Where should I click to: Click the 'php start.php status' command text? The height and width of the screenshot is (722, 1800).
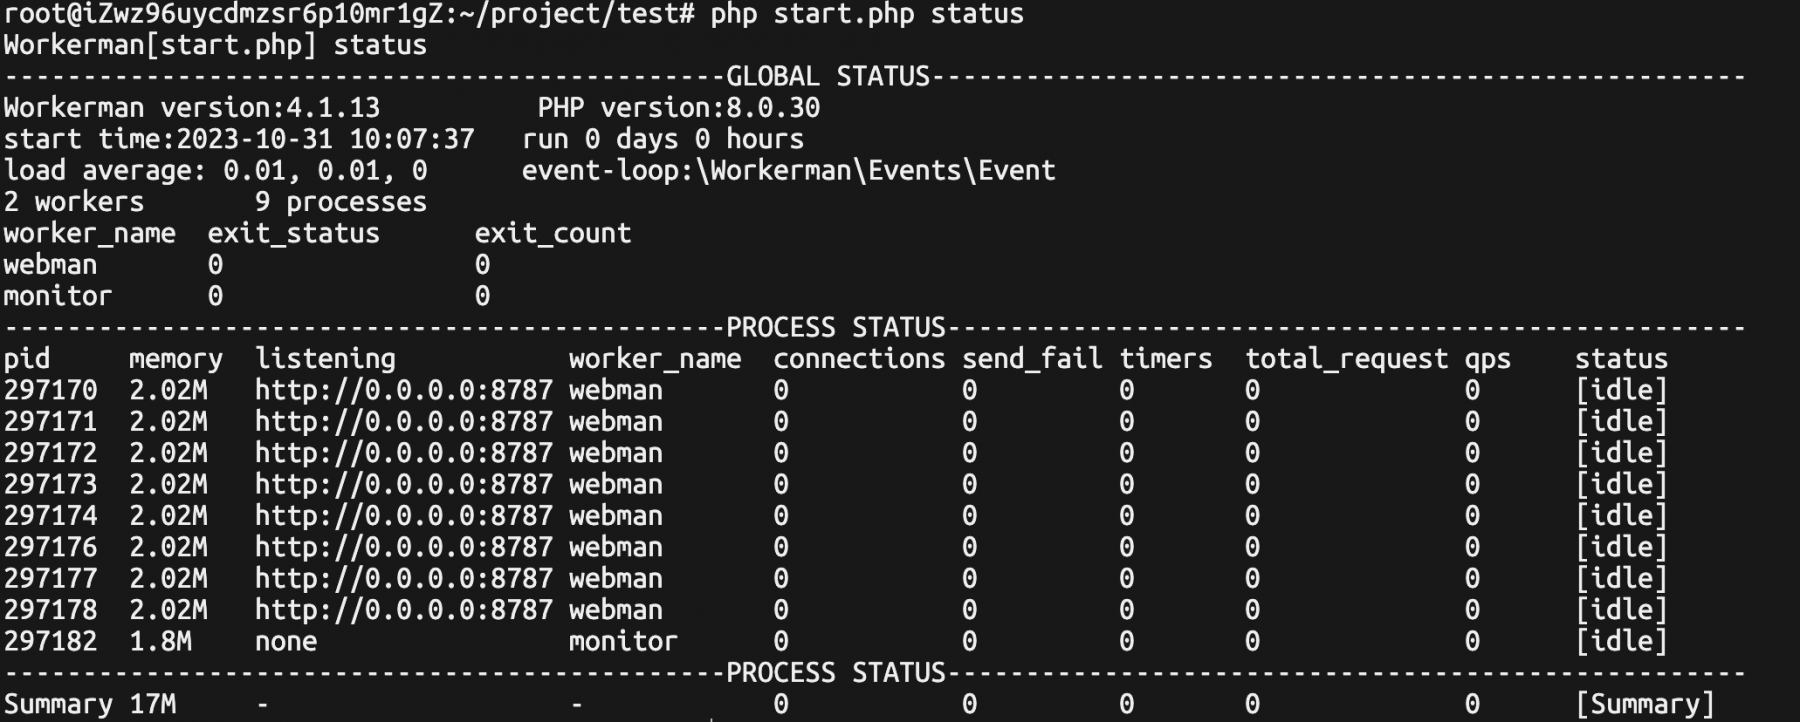click(x=866, y=14)
